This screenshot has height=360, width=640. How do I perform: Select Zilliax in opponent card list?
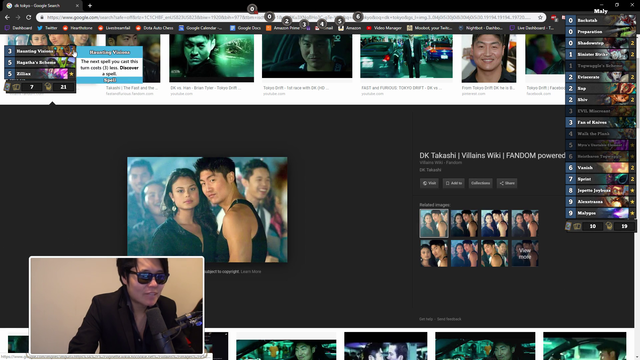pyautogui.click(x=40, y=74)
